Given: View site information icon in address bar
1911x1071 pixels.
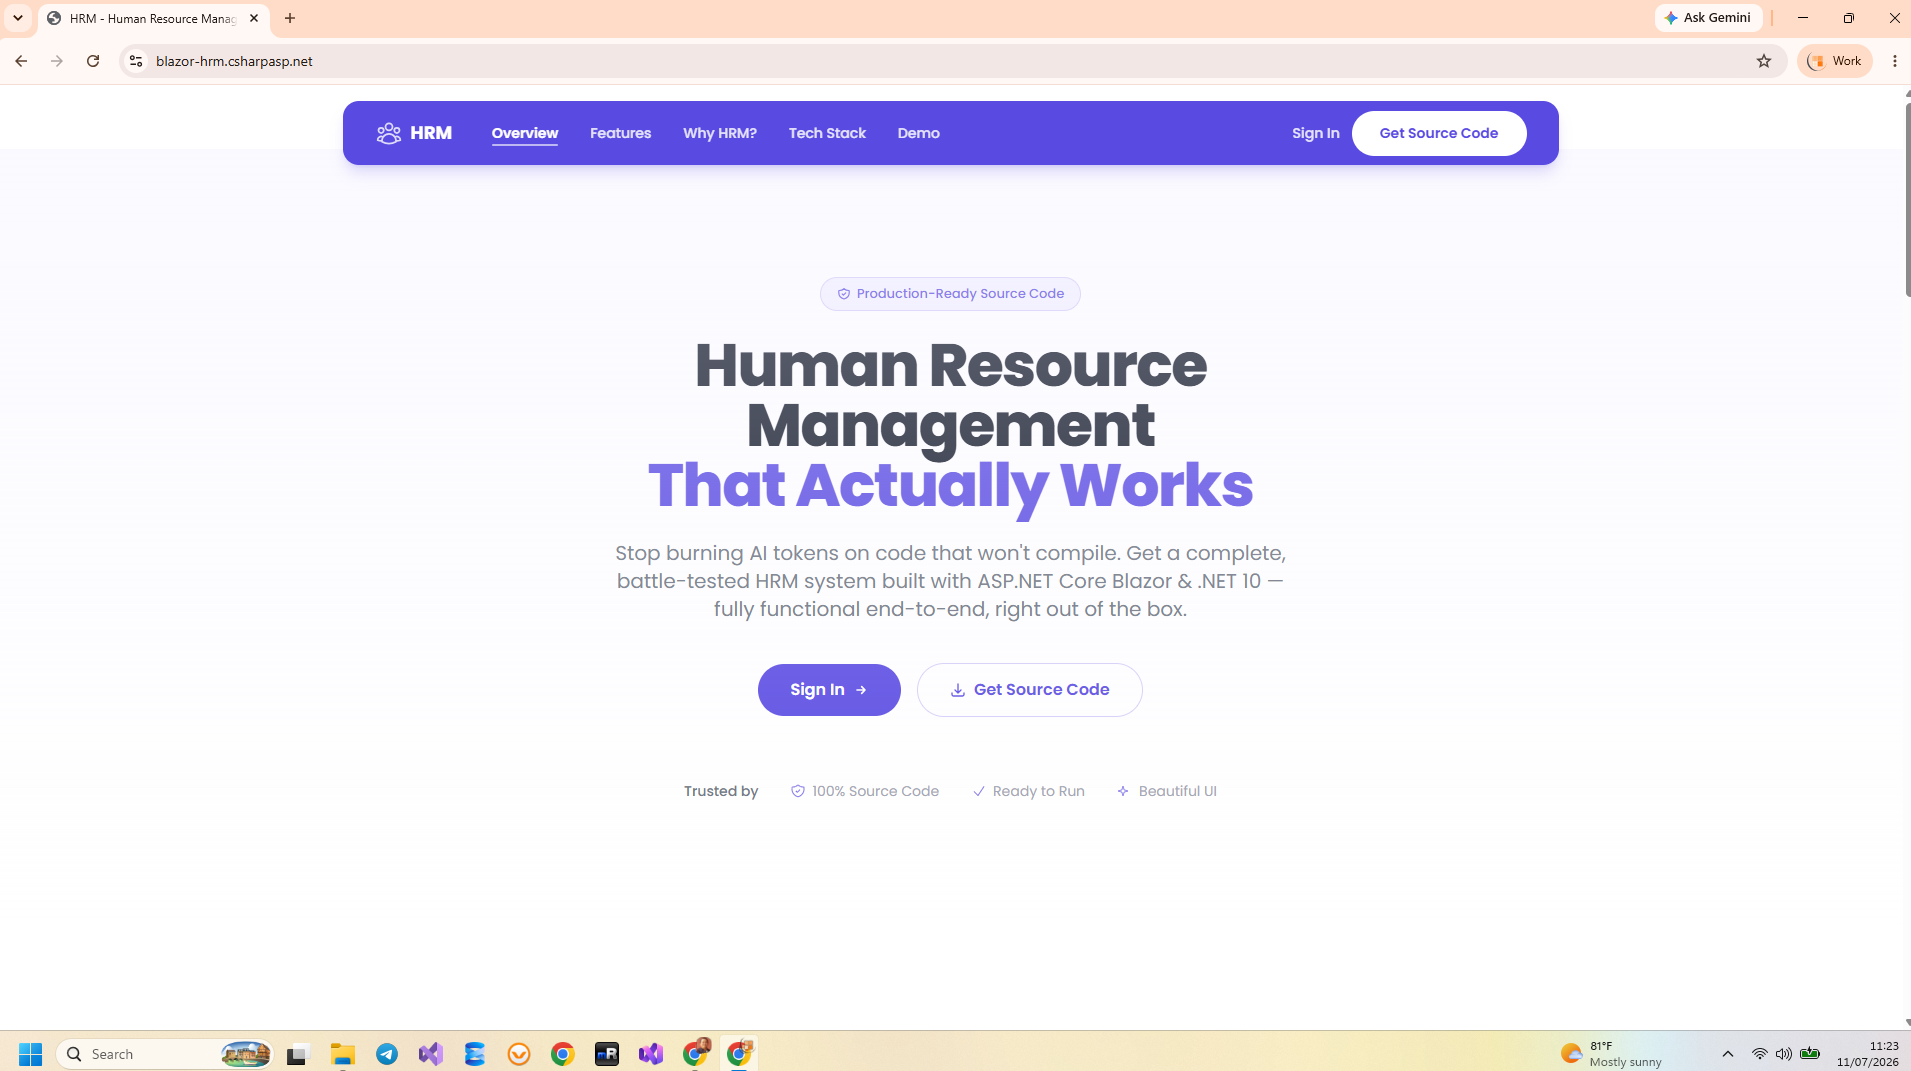Looking at the screenshot, I should (x=136, y=61).
